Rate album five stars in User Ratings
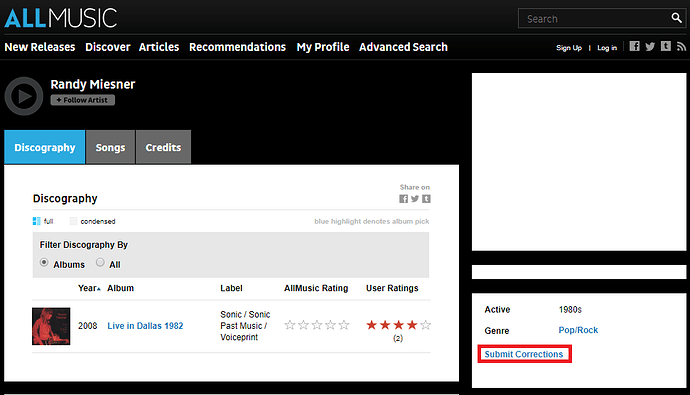Screen dimensions: 690x395 pos(426,325)
